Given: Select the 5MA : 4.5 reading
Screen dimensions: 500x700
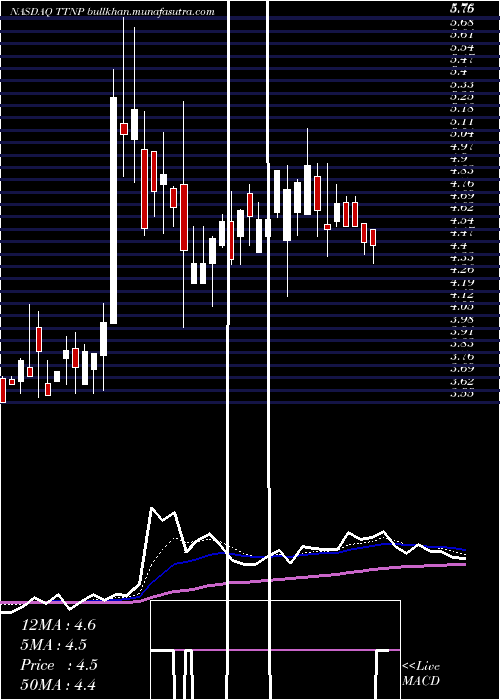Looking at the screenshot, I should (x=54, y=645).
